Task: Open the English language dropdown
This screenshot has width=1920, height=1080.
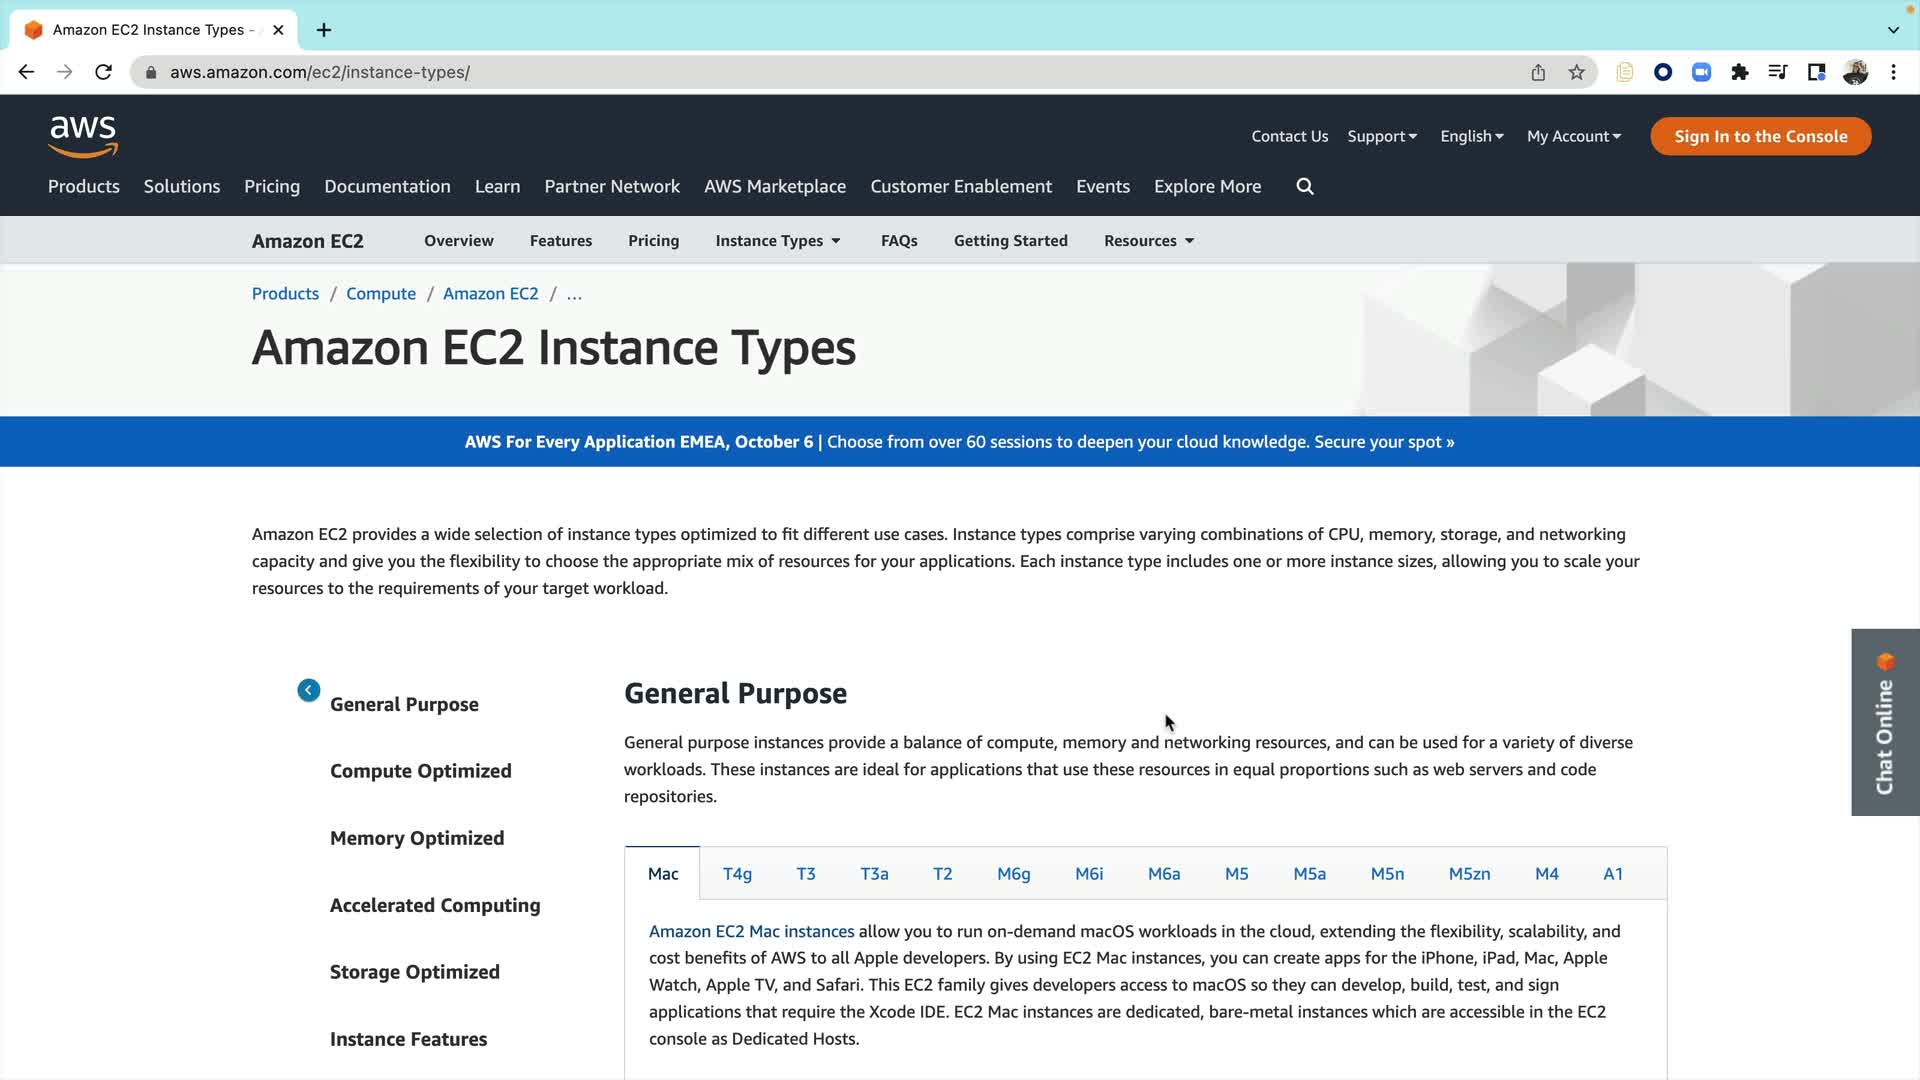Action: coord(1471,136)
